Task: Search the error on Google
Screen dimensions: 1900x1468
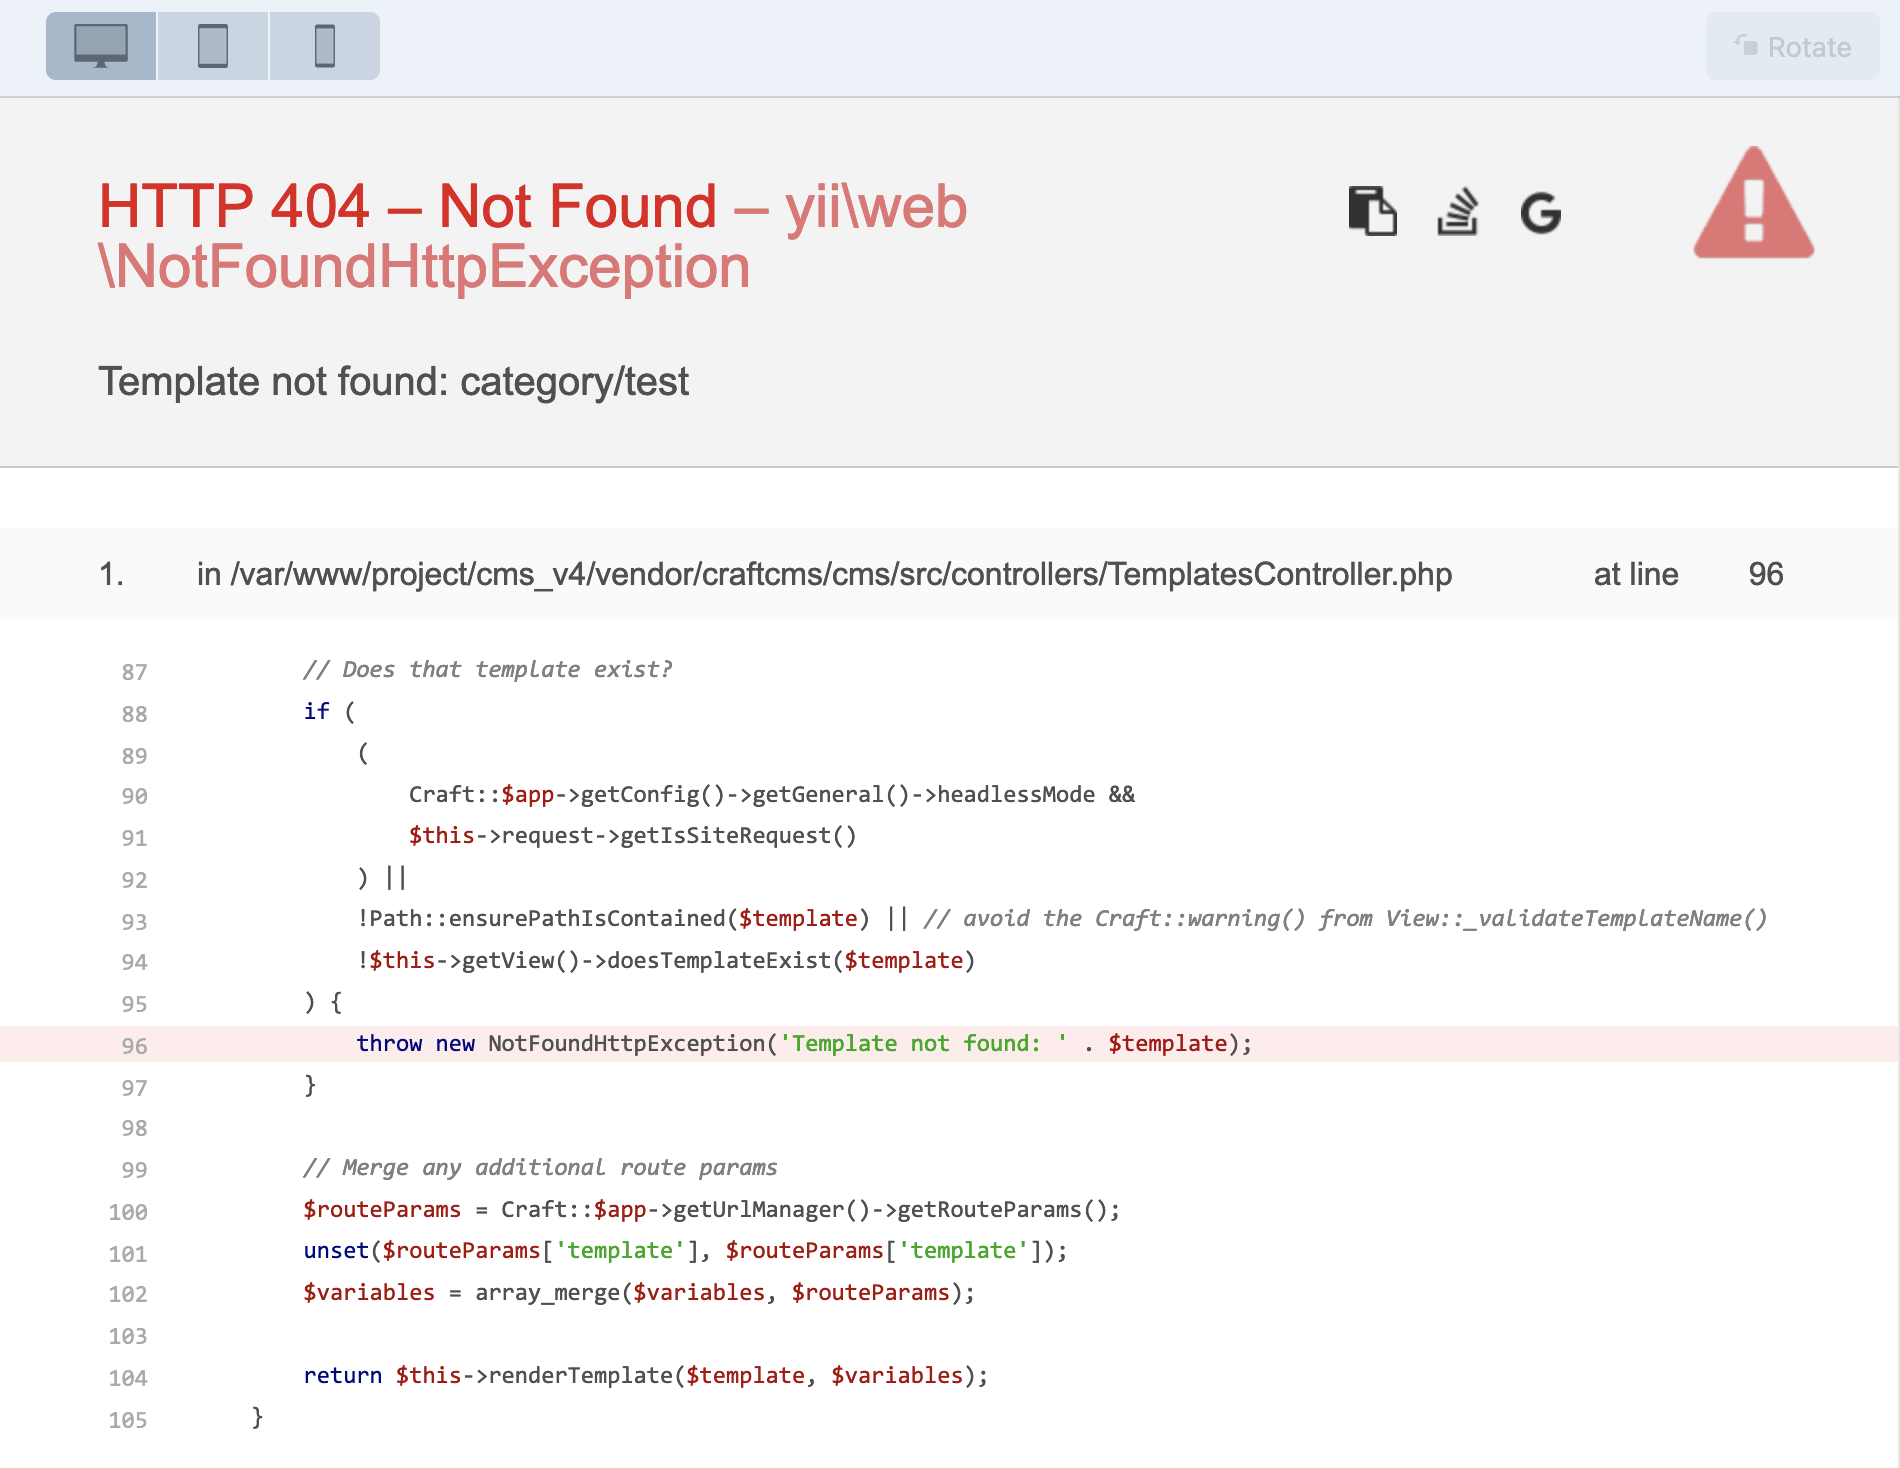Action: 1541,212
